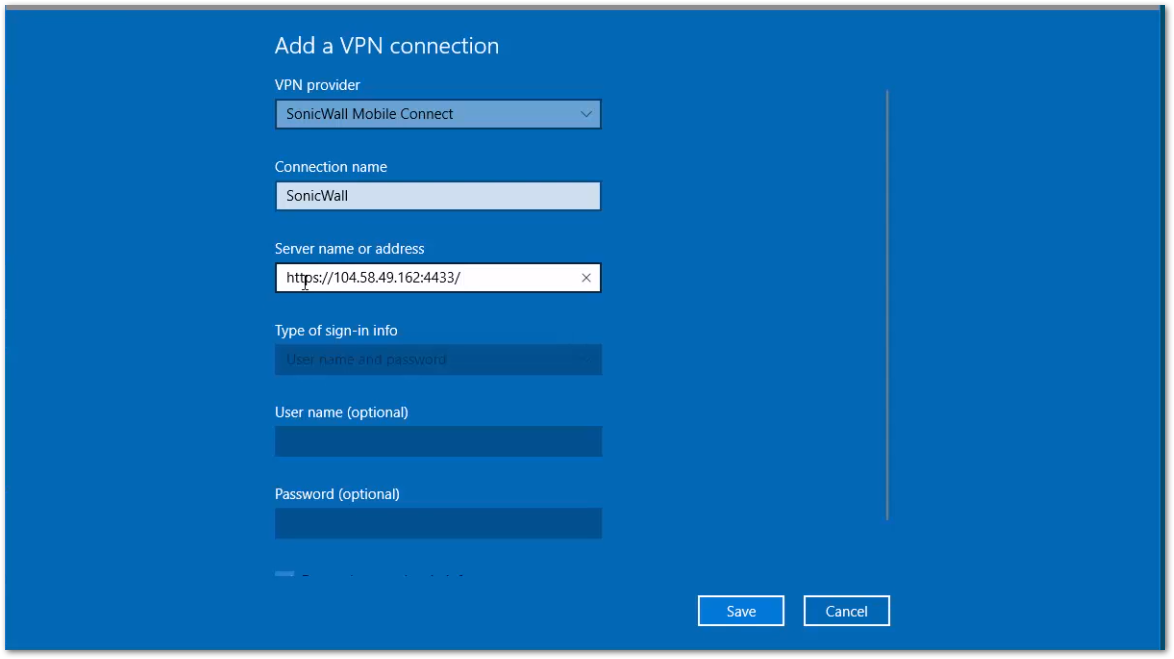The width and height of the screenshot is (1174, 659).
Task: Cancel adding the VPN connection
Action: 846,611
